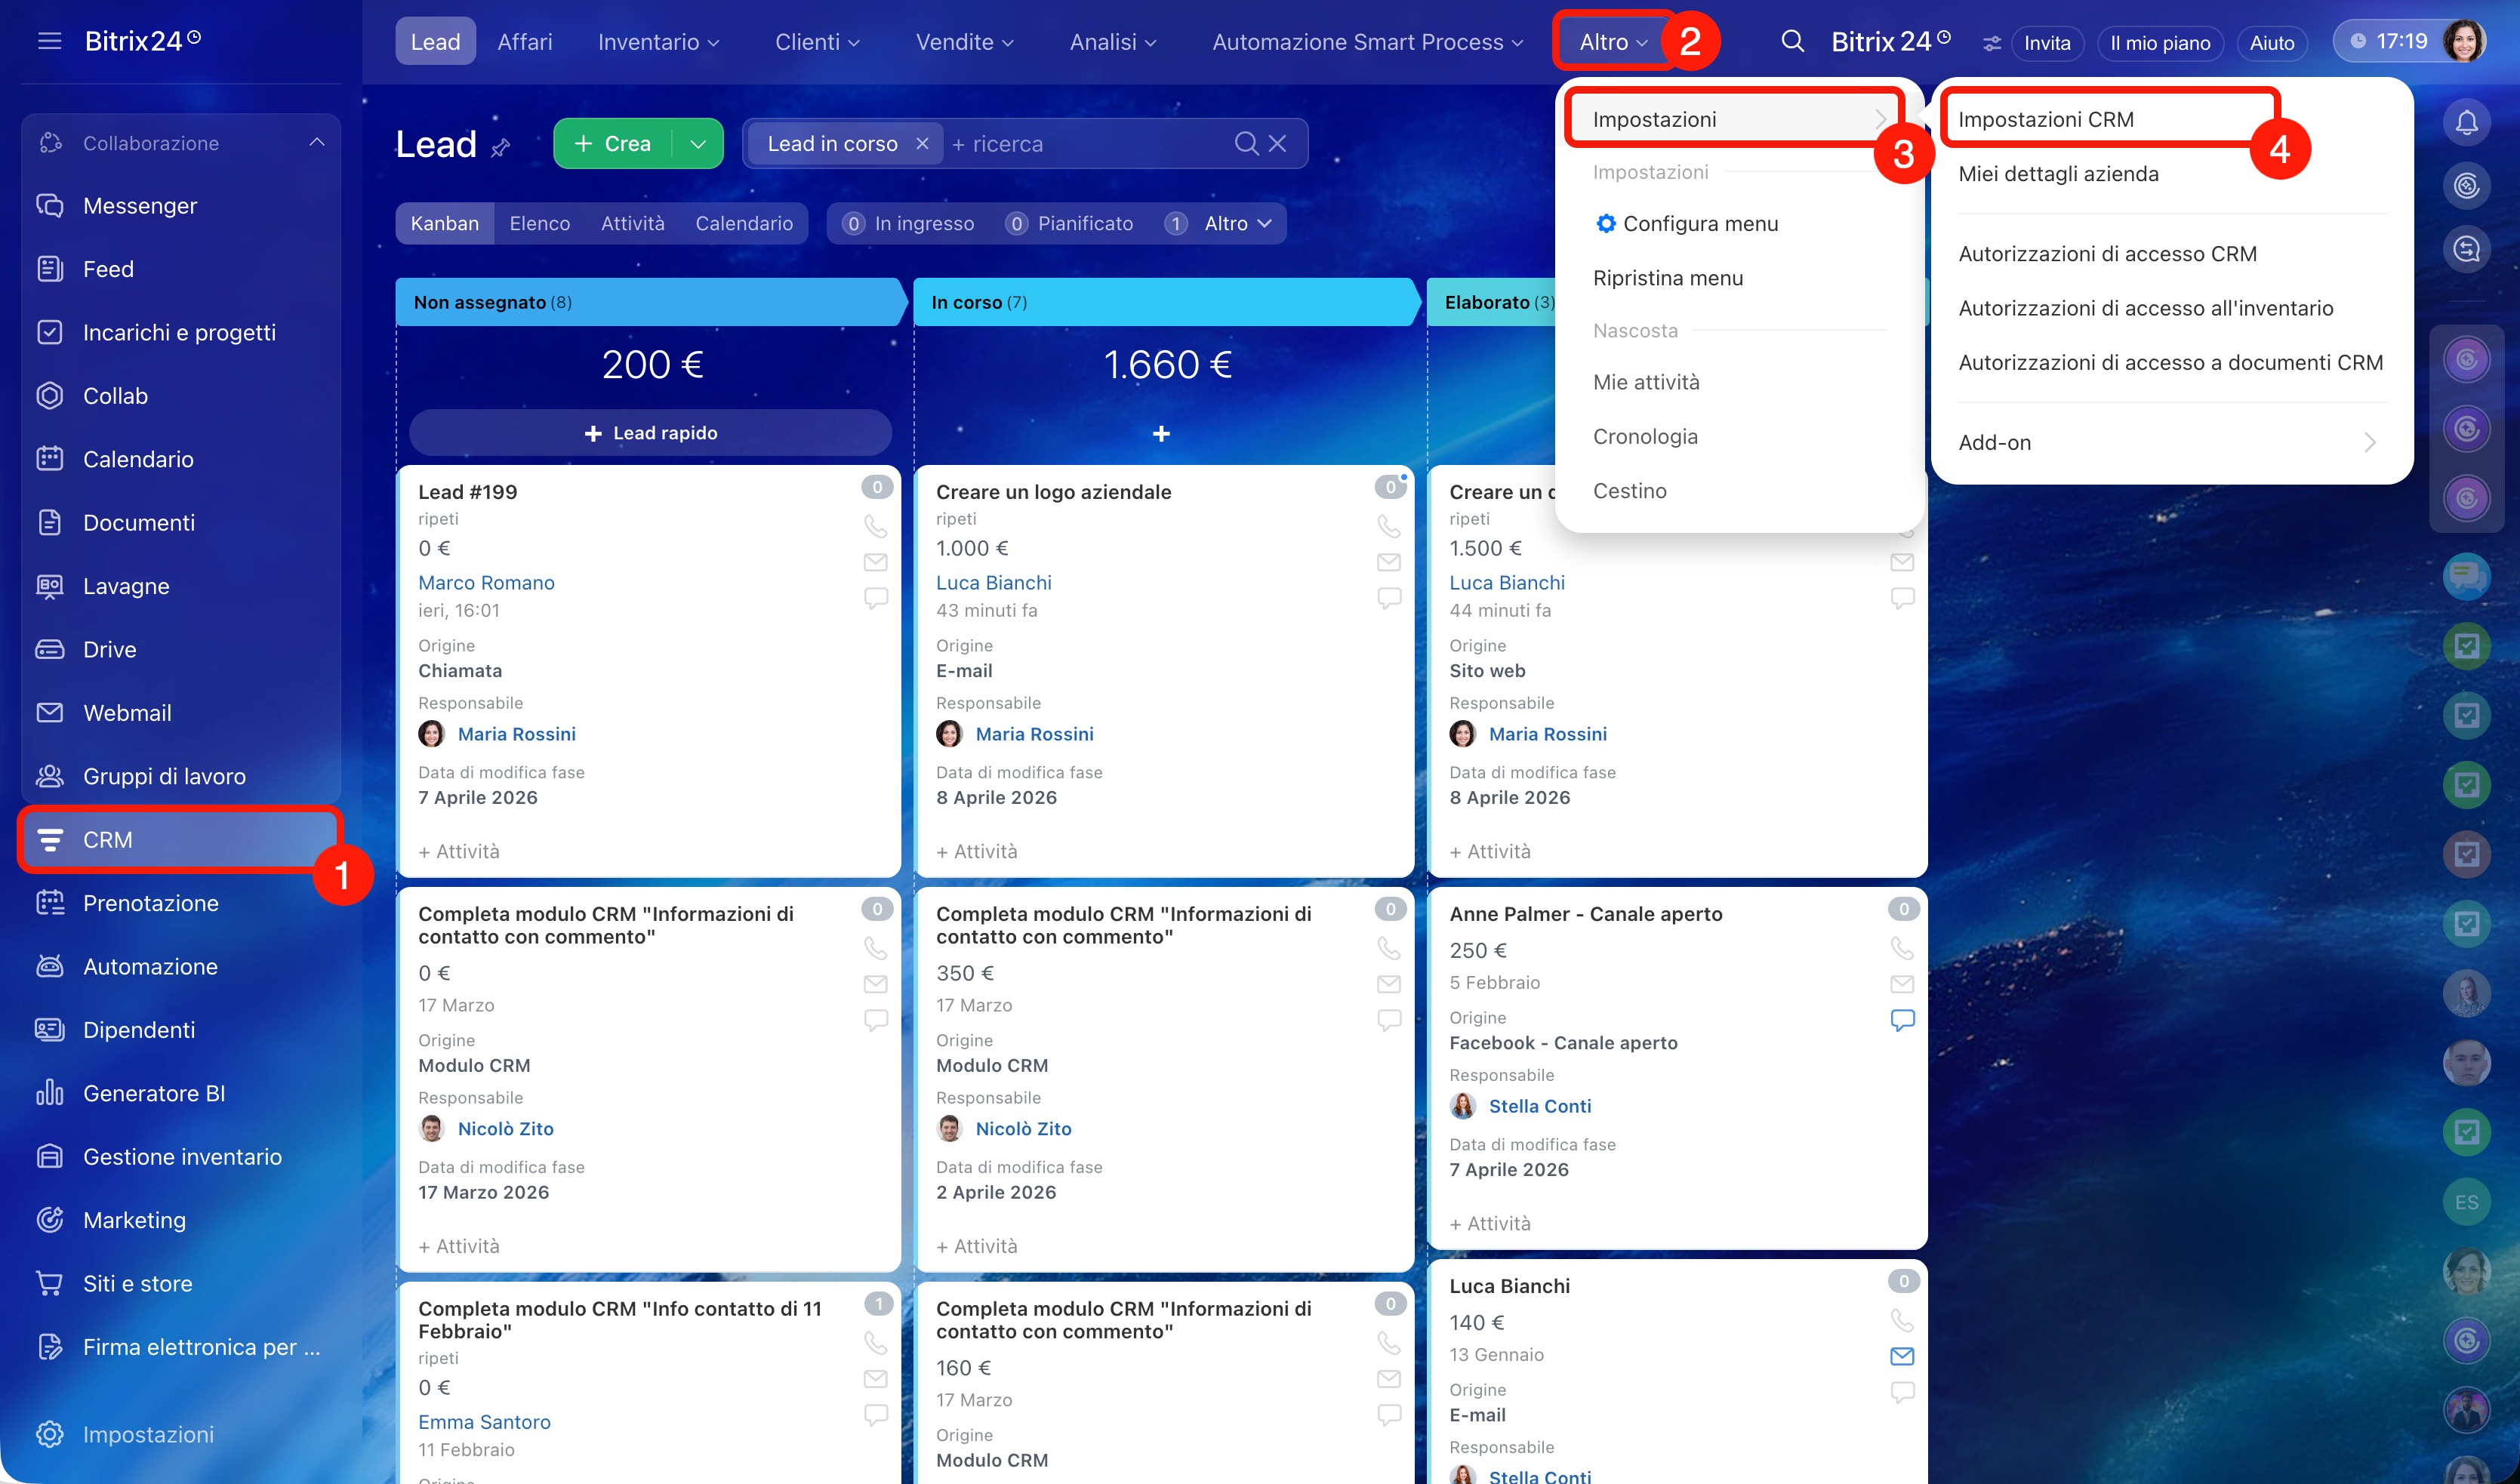Open chat icon on Anne Palmer card
The image size is (2520, 1484).
[x=1902, y=1019]
